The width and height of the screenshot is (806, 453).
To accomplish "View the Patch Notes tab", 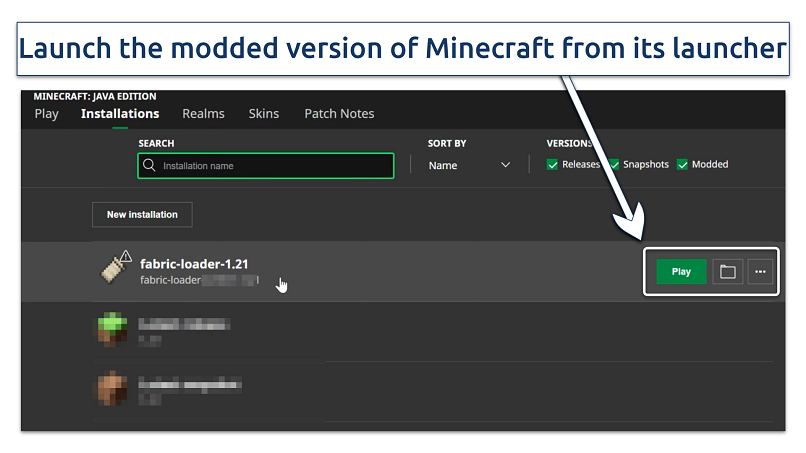I will point(339,114).
